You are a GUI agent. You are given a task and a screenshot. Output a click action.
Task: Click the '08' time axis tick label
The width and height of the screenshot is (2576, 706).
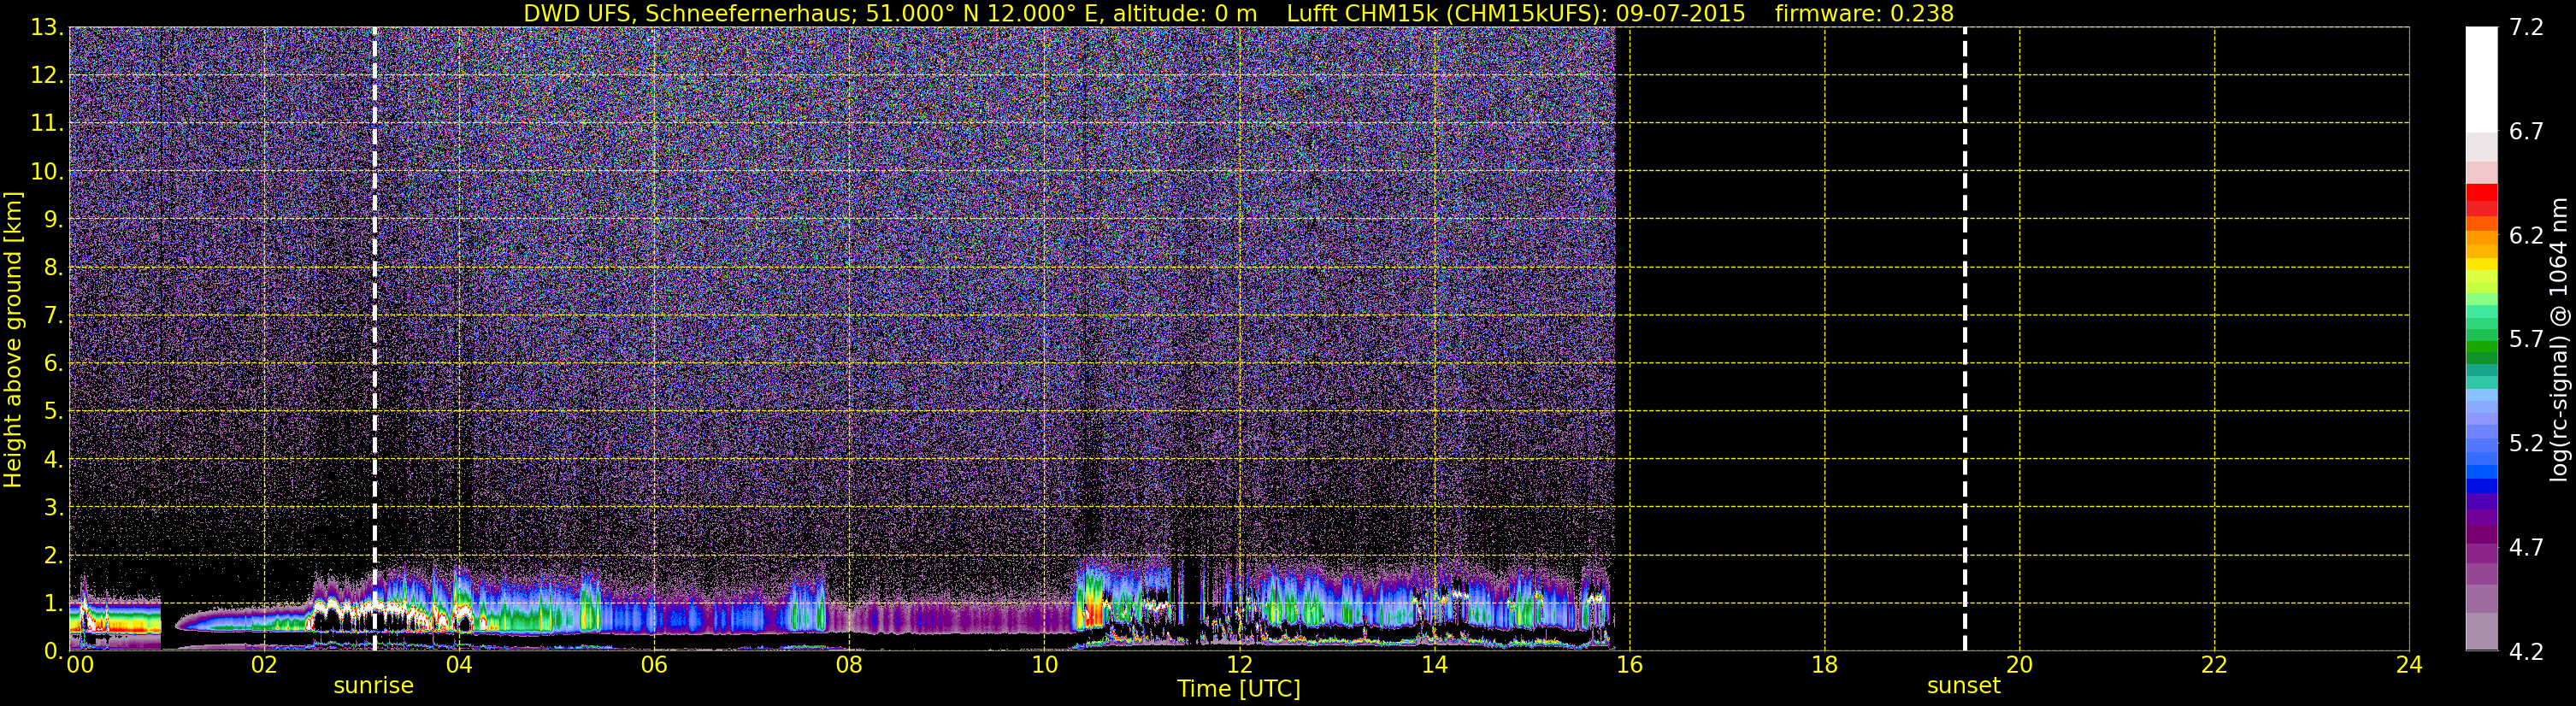click(849, 665)
